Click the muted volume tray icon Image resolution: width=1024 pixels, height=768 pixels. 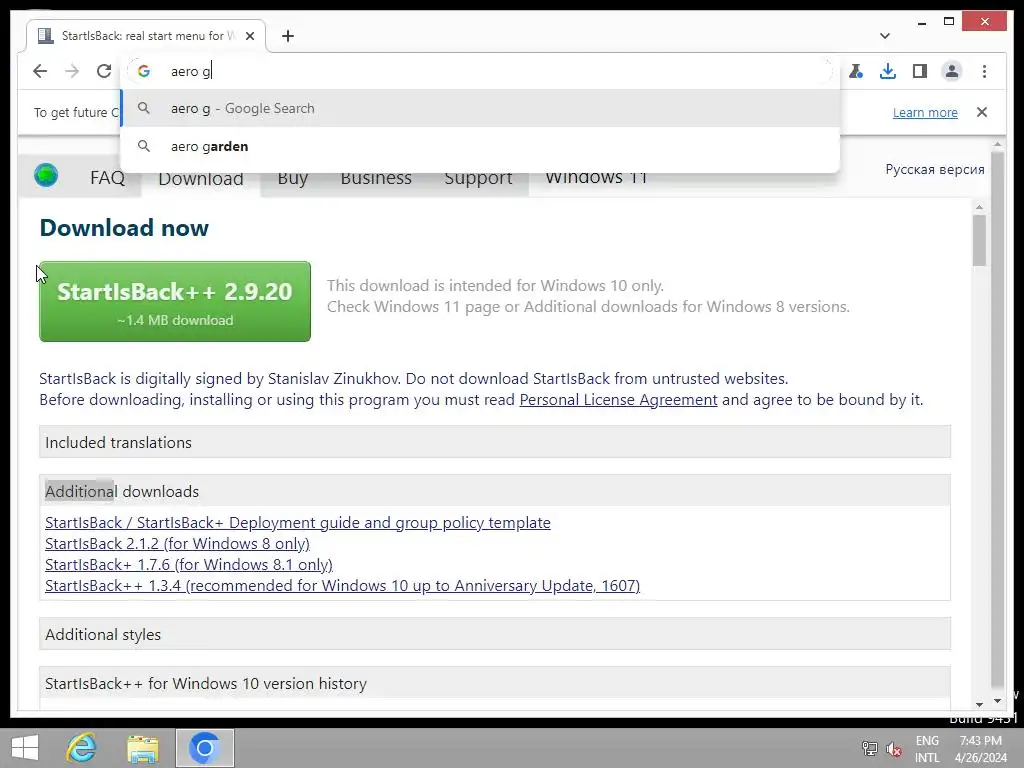pos(893,748)
